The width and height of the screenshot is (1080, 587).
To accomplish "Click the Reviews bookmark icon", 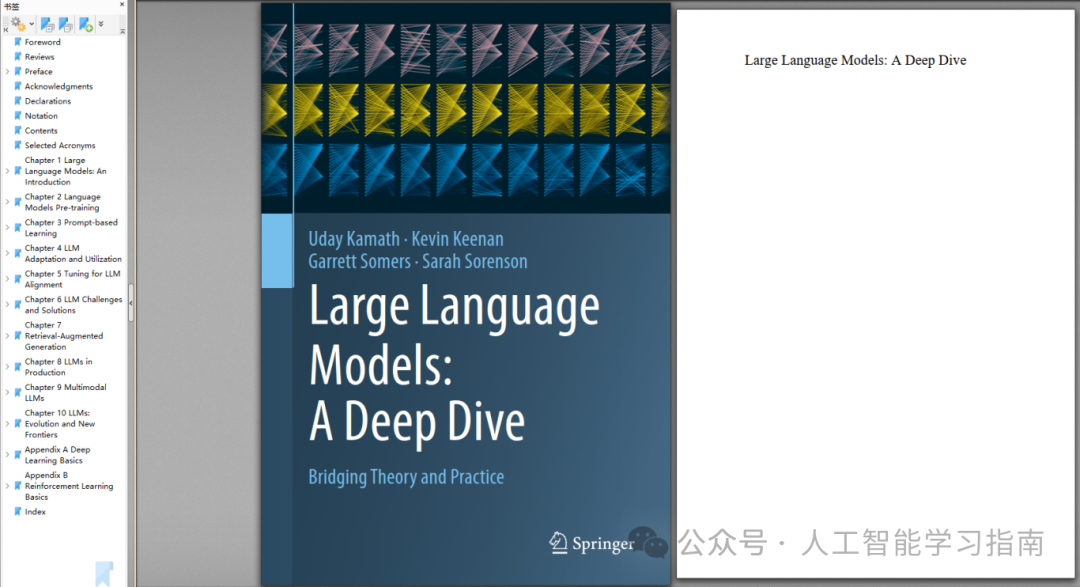I will [x=18, y=56].
